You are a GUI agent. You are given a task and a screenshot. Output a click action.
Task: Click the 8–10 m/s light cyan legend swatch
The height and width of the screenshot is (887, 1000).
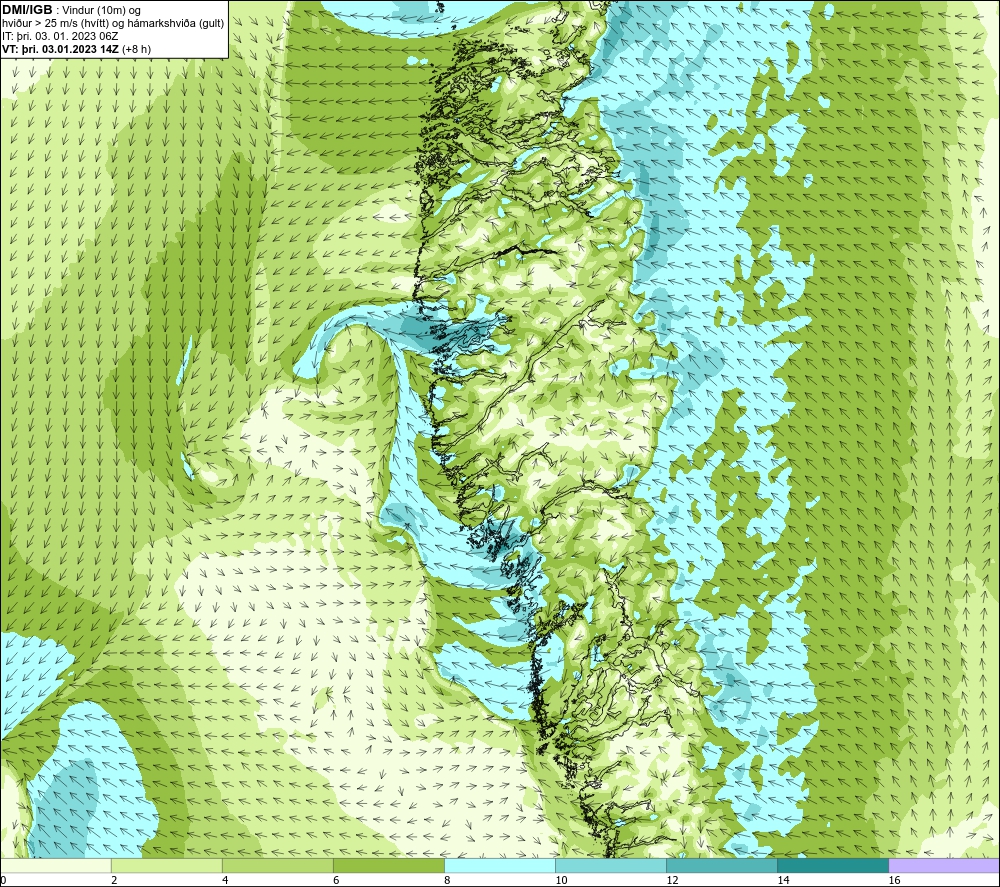click(500, 865)
